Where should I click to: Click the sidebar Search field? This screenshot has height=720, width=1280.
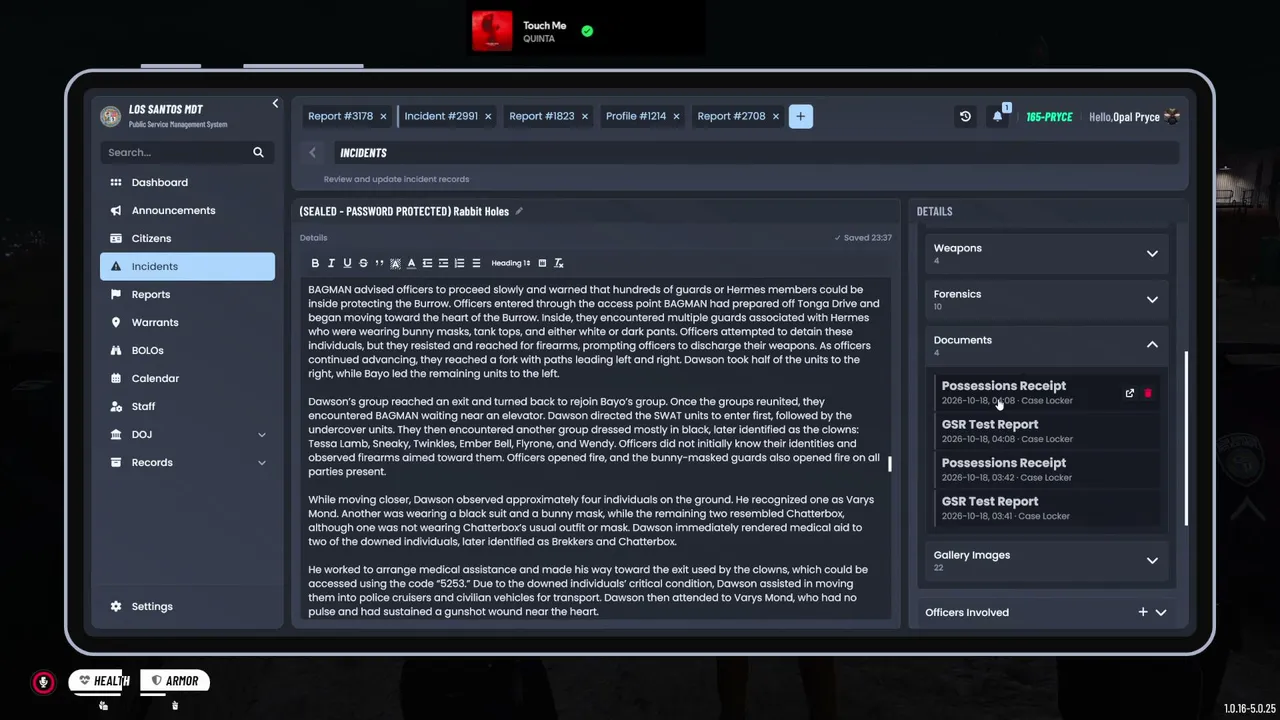187,152
